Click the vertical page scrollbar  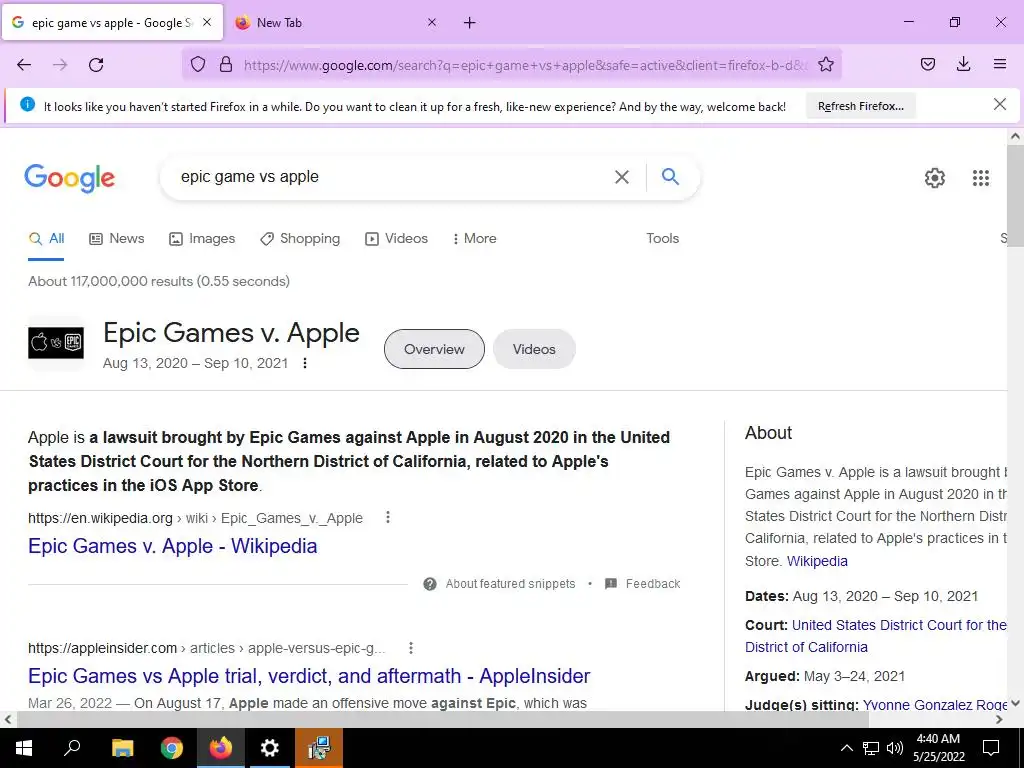[x=1015, y=196]
